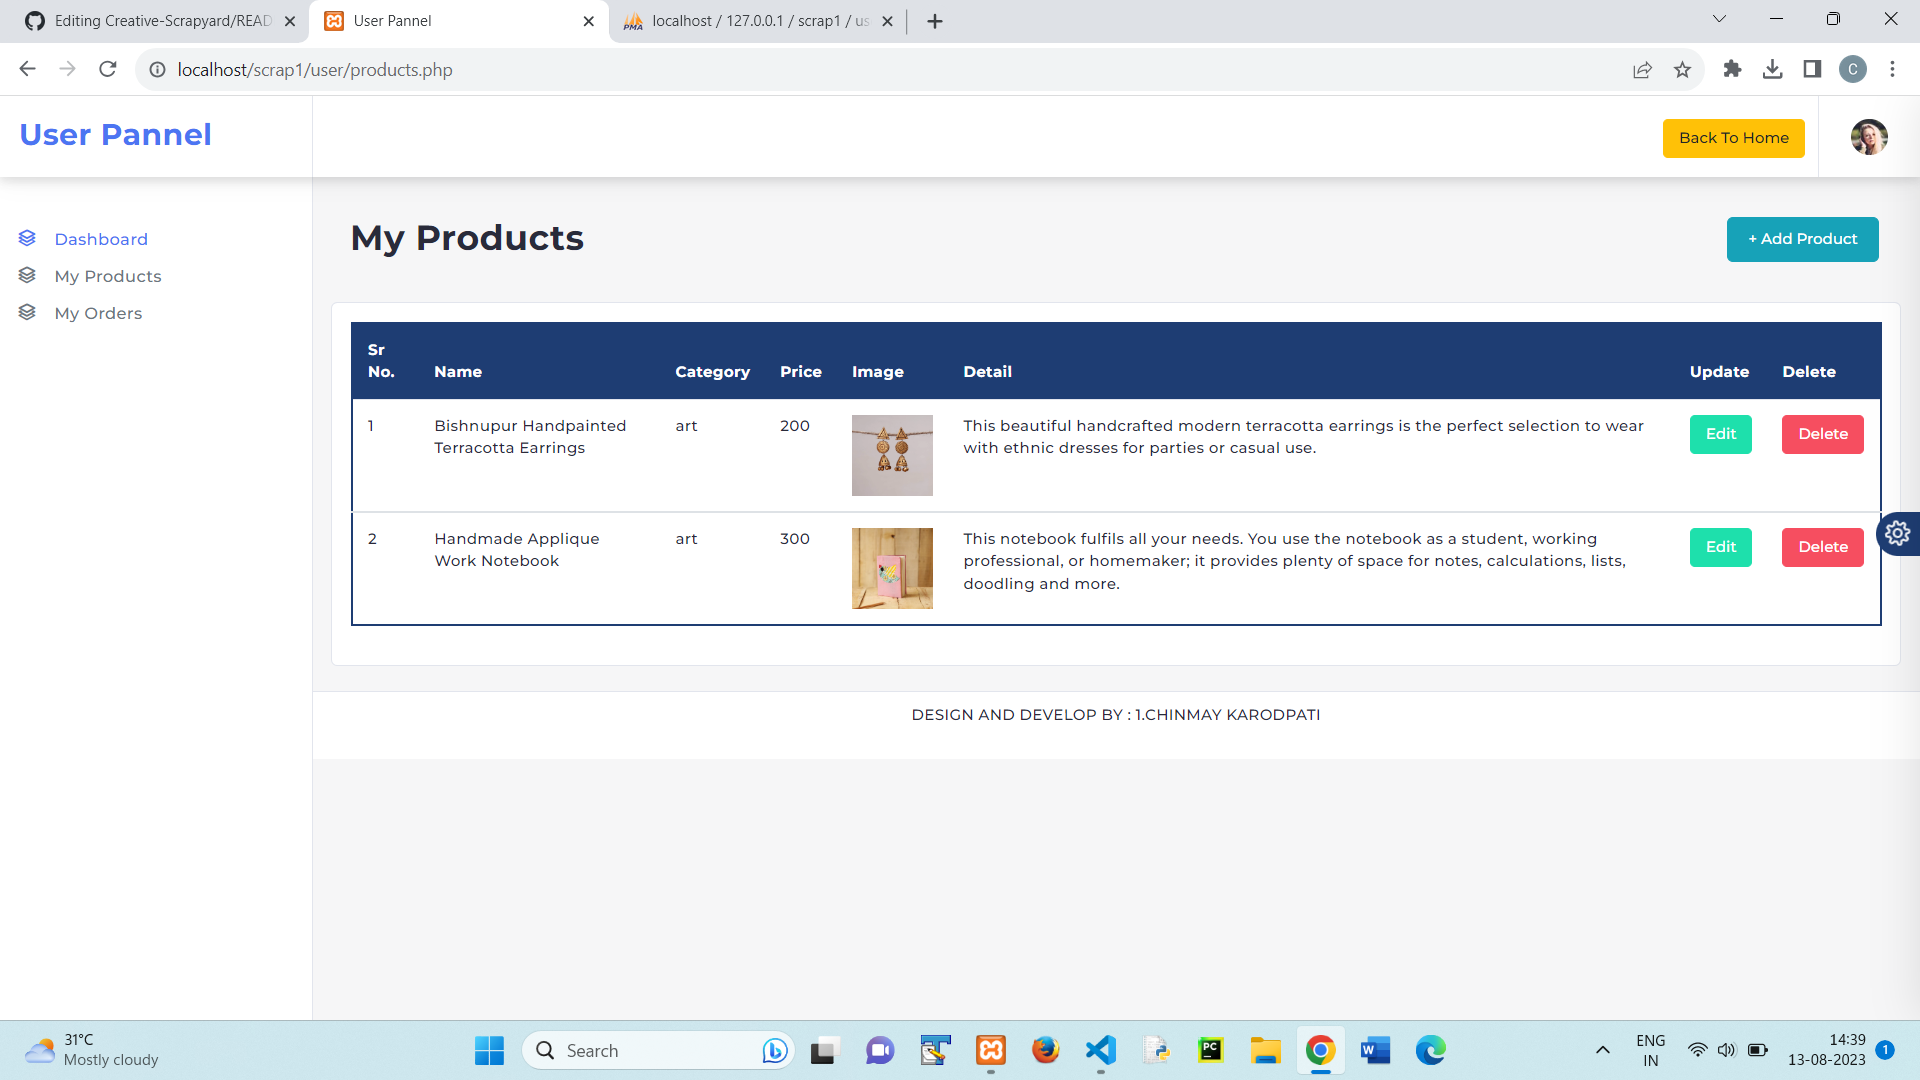Expand hidden tray icons with the up arrow

(1602, 1050)
